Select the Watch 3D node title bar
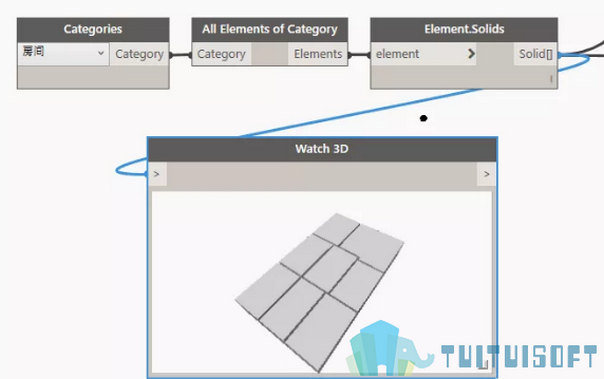The width and height of the screenshot is (604, 379). click(x=322, y=149)
